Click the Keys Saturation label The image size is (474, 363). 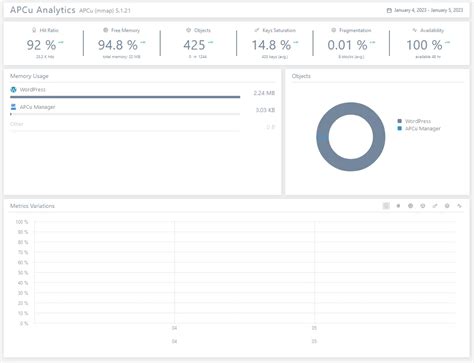tap(279, 30)
